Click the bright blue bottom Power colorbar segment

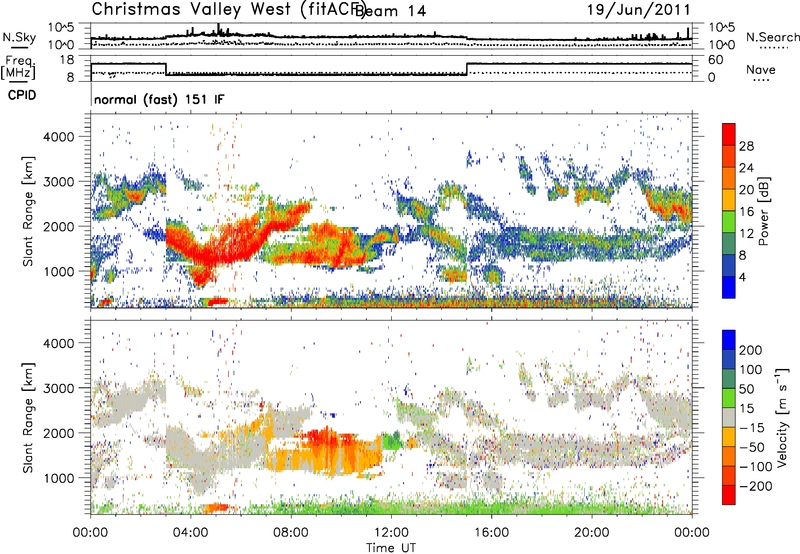pos(729,287)
